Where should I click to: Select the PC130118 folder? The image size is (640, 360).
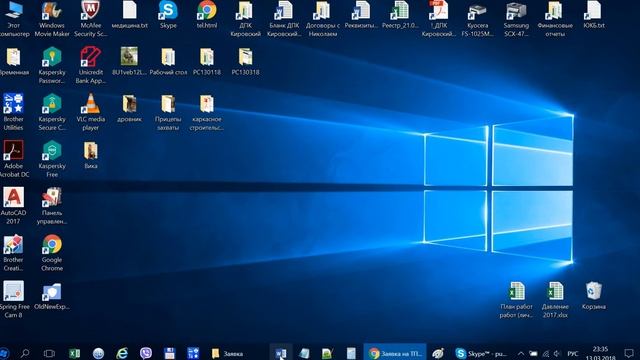pyautogui.click(x=207, y=62)
